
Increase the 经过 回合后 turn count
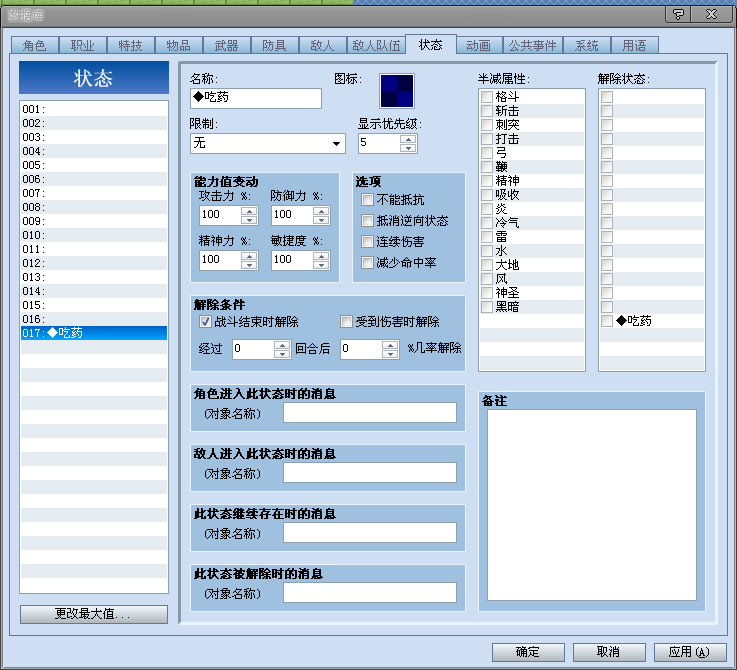pyautogui.click(x=282, y=345)
